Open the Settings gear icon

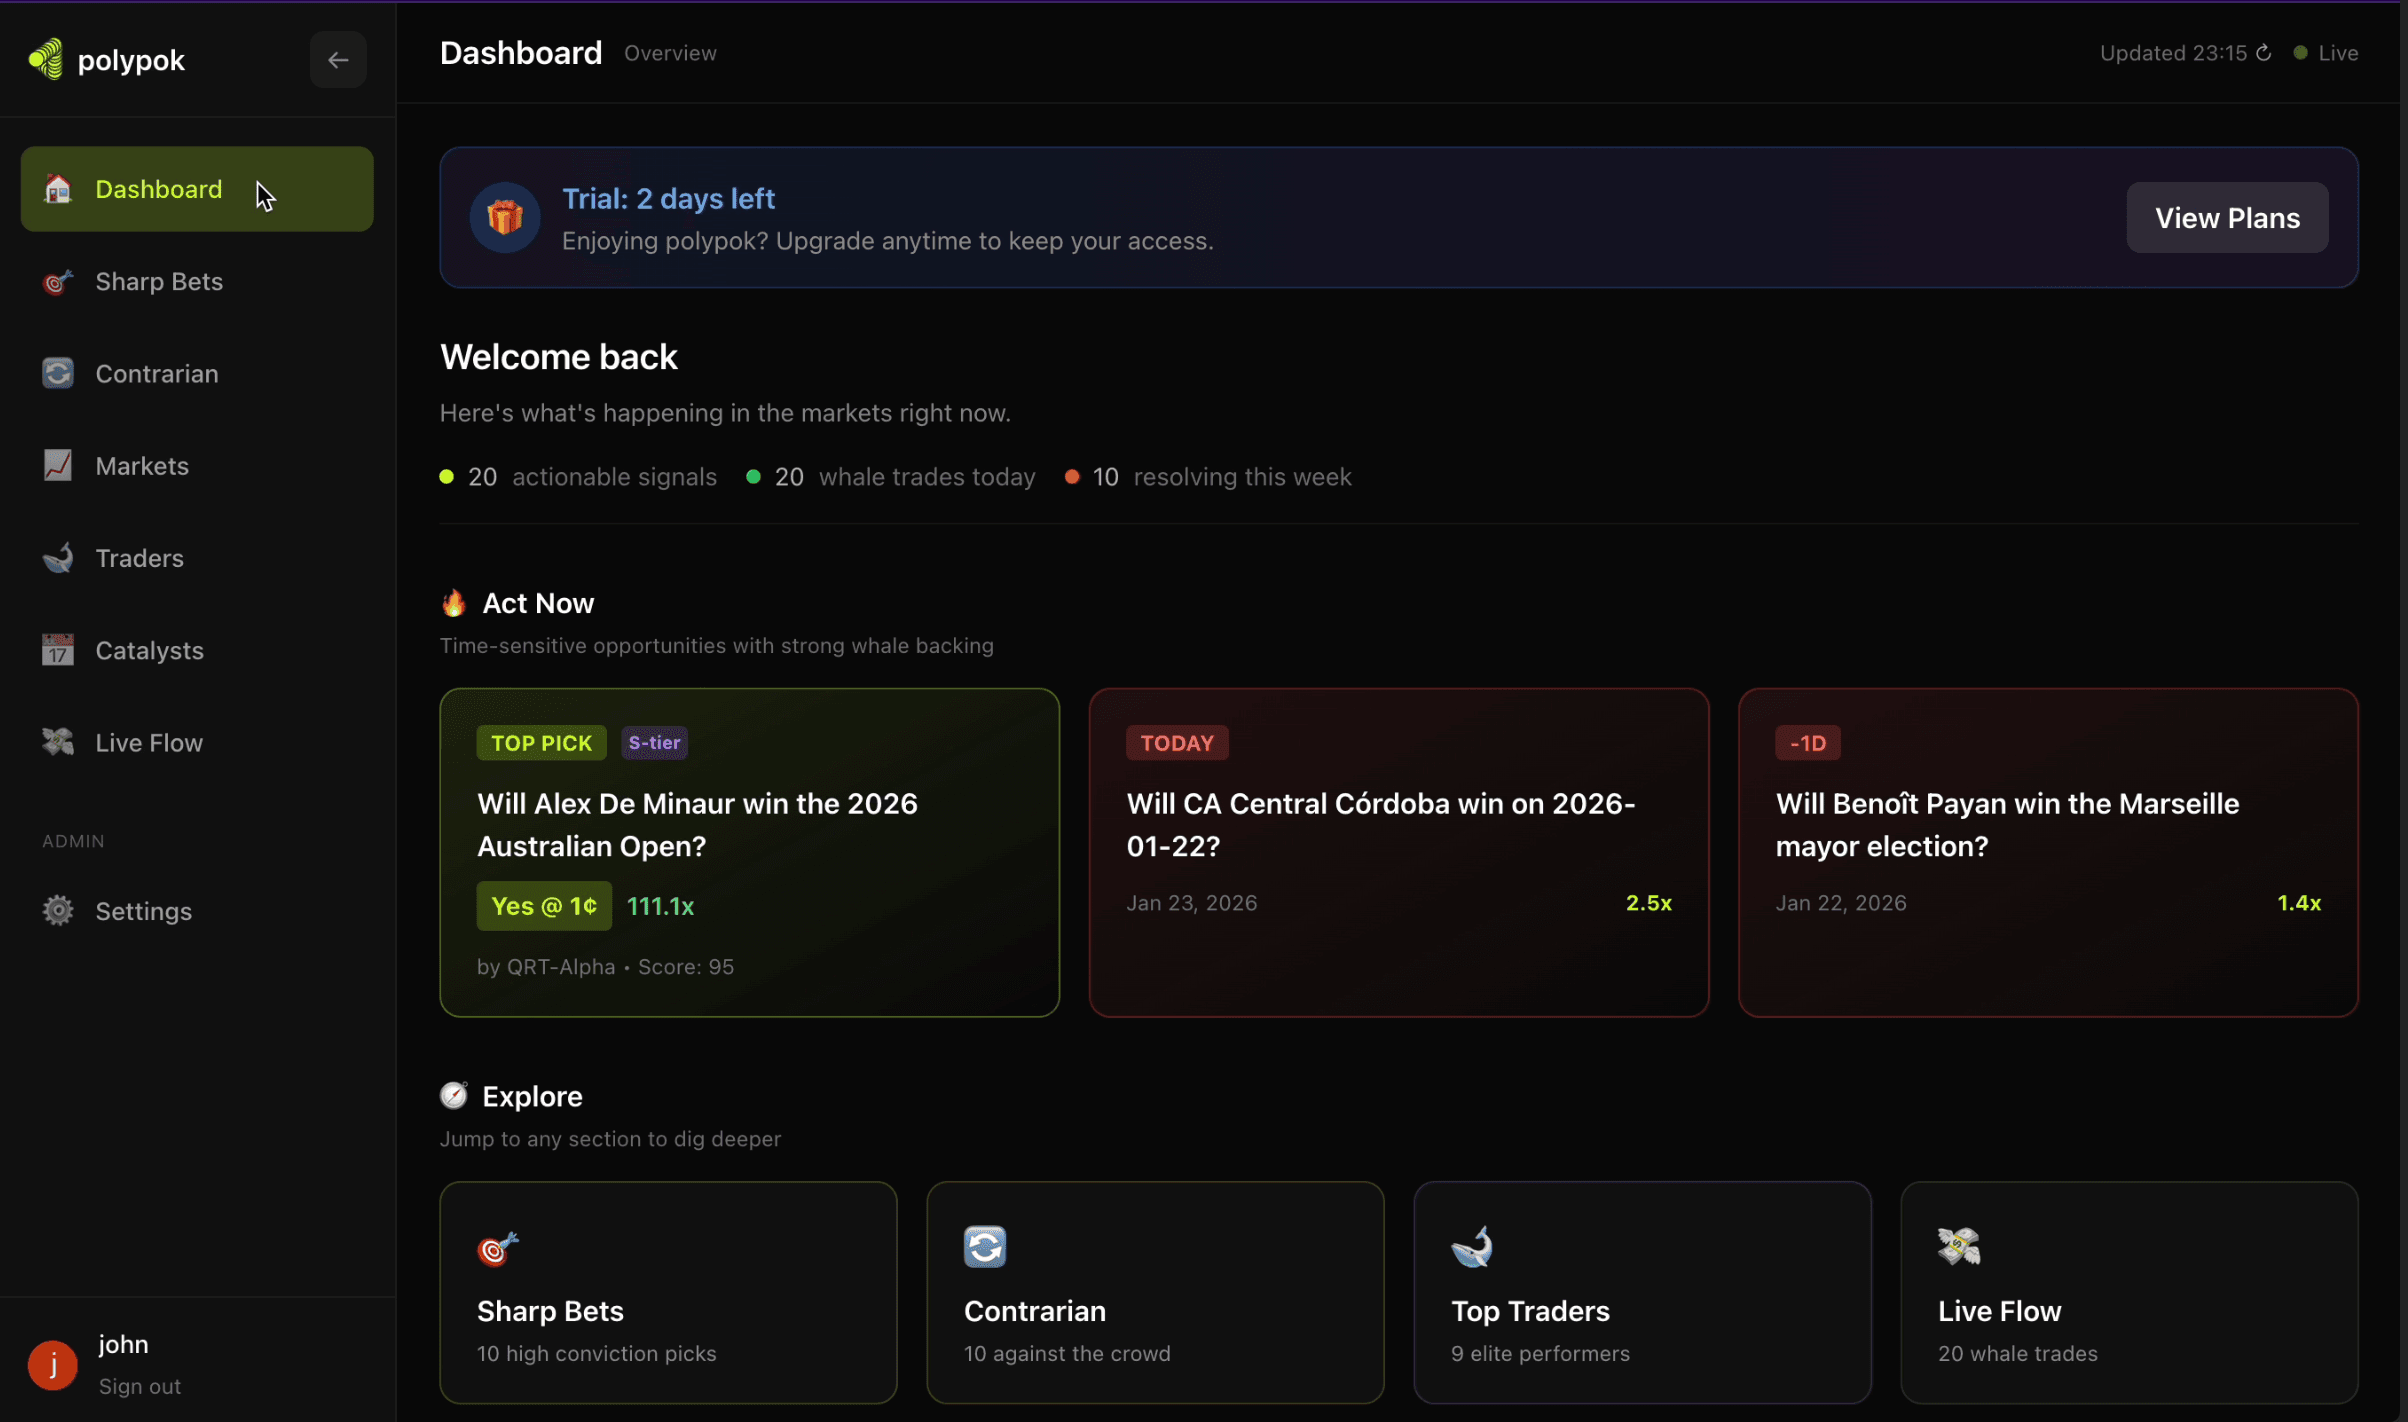click(x=57, y=910)
